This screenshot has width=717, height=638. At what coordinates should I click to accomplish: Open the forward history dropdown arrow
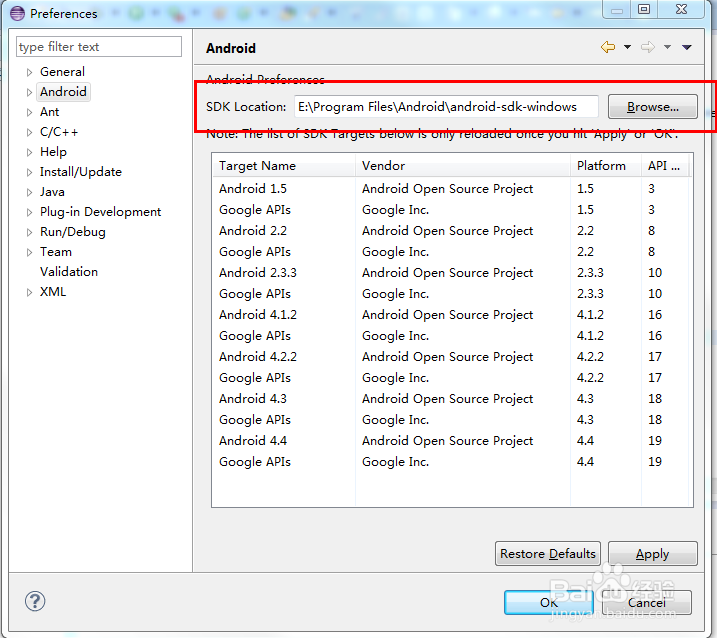pos(668,47)
